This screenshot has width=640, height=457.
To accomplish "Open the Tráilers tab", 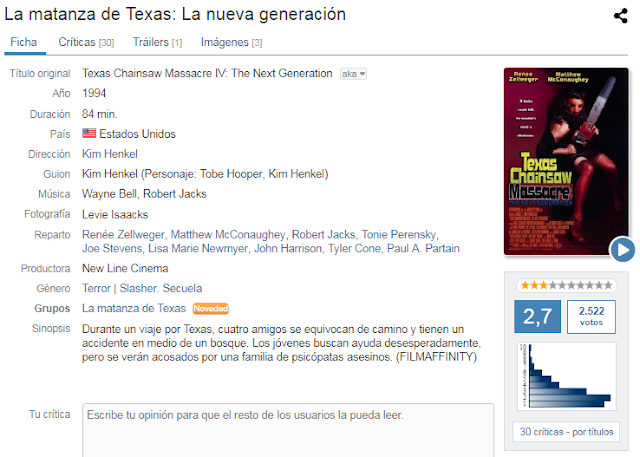I will click(x=158, y=42).
